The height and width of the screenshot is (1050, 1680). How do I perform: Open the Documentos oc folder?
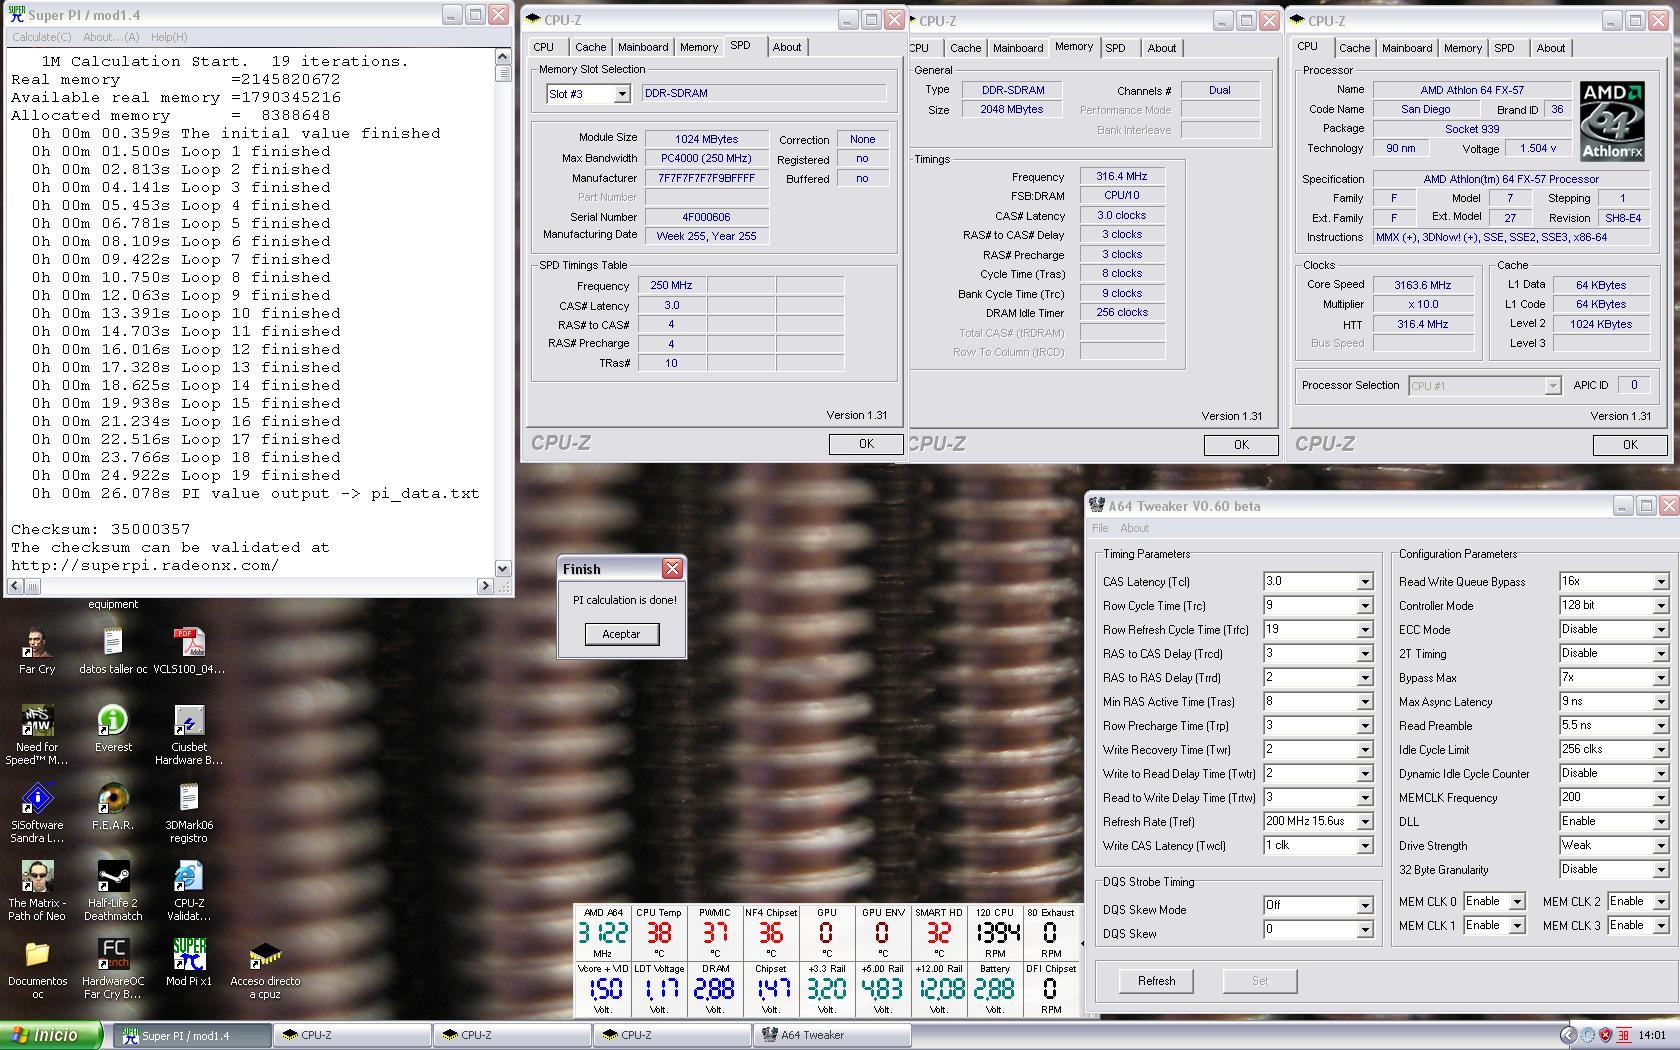37,955
